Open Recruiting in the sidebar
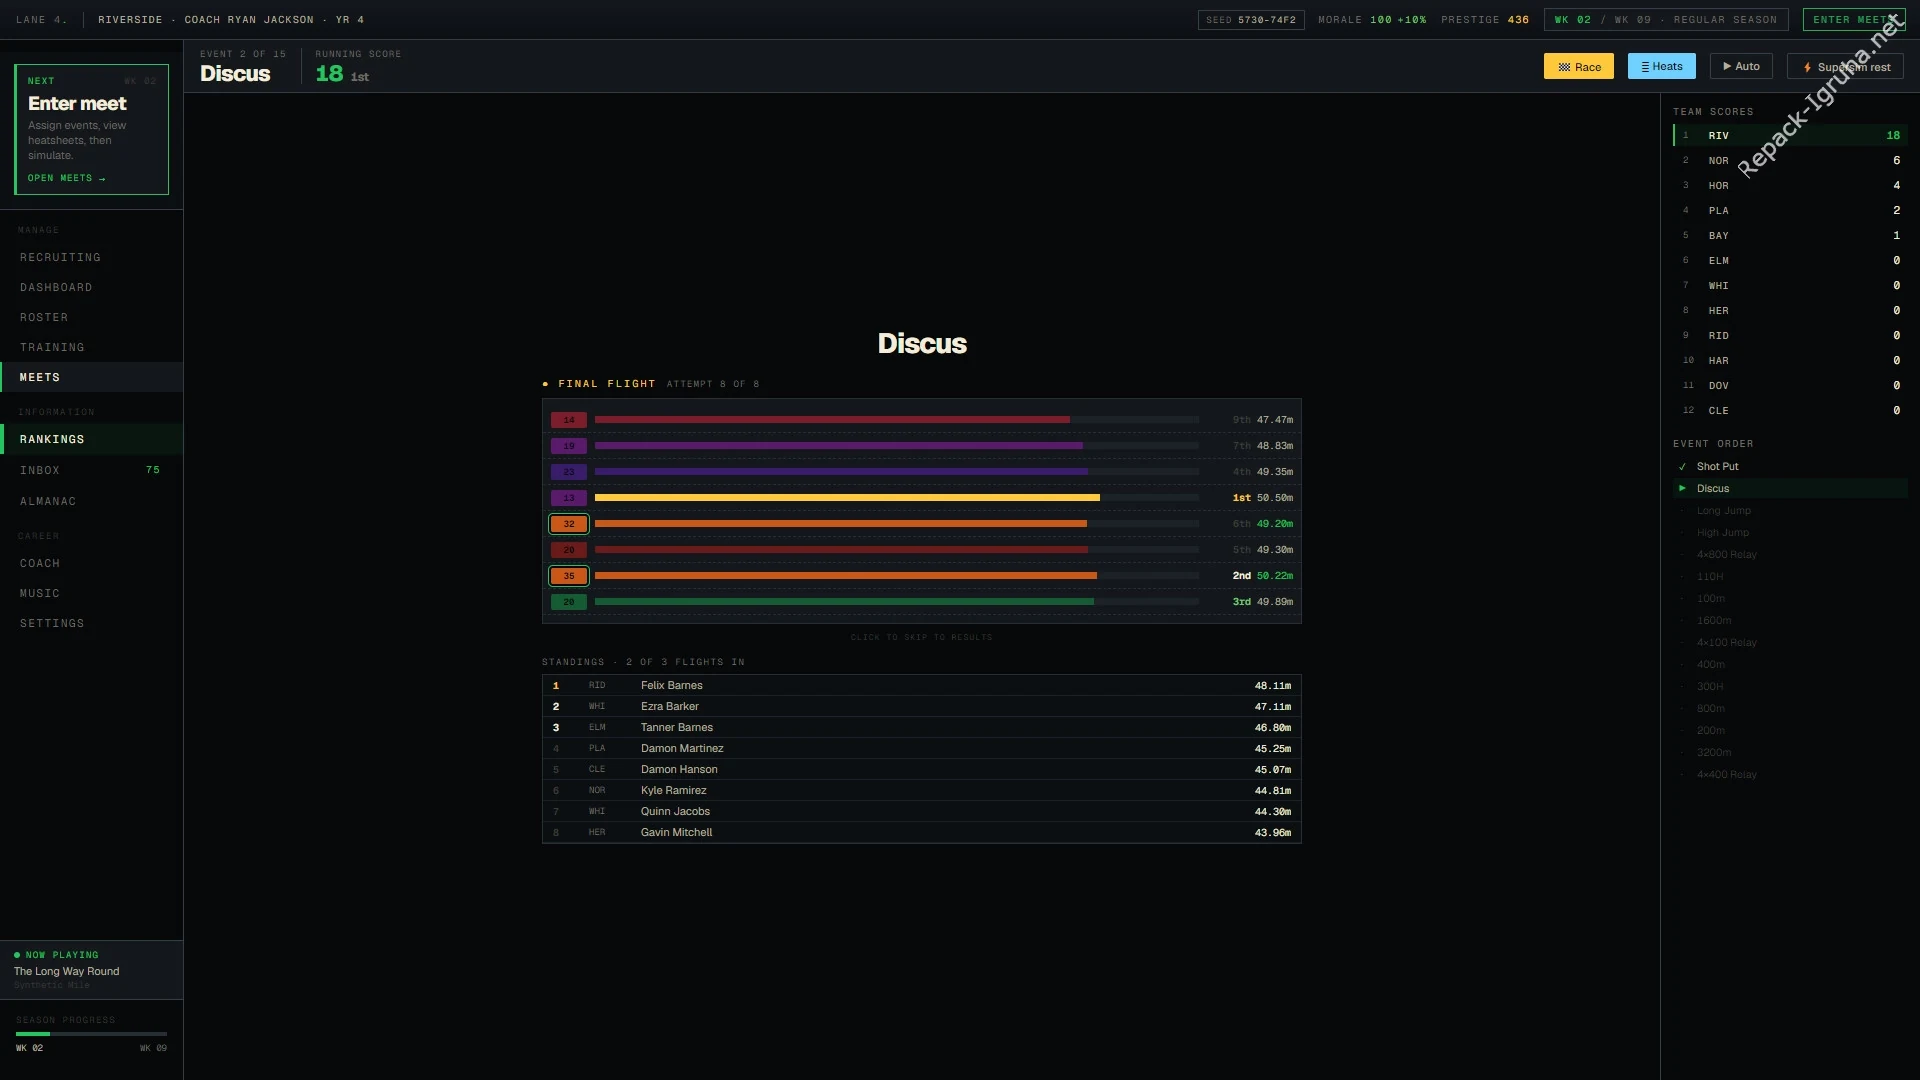The width and height of the screenshot is (1920, 1080). pos(91,258)
